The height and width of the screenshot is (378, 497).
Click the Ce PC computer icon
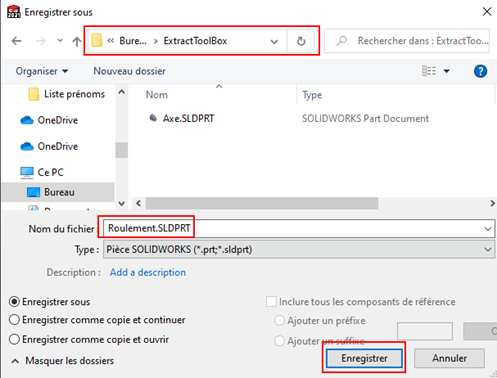click(27, 172)
